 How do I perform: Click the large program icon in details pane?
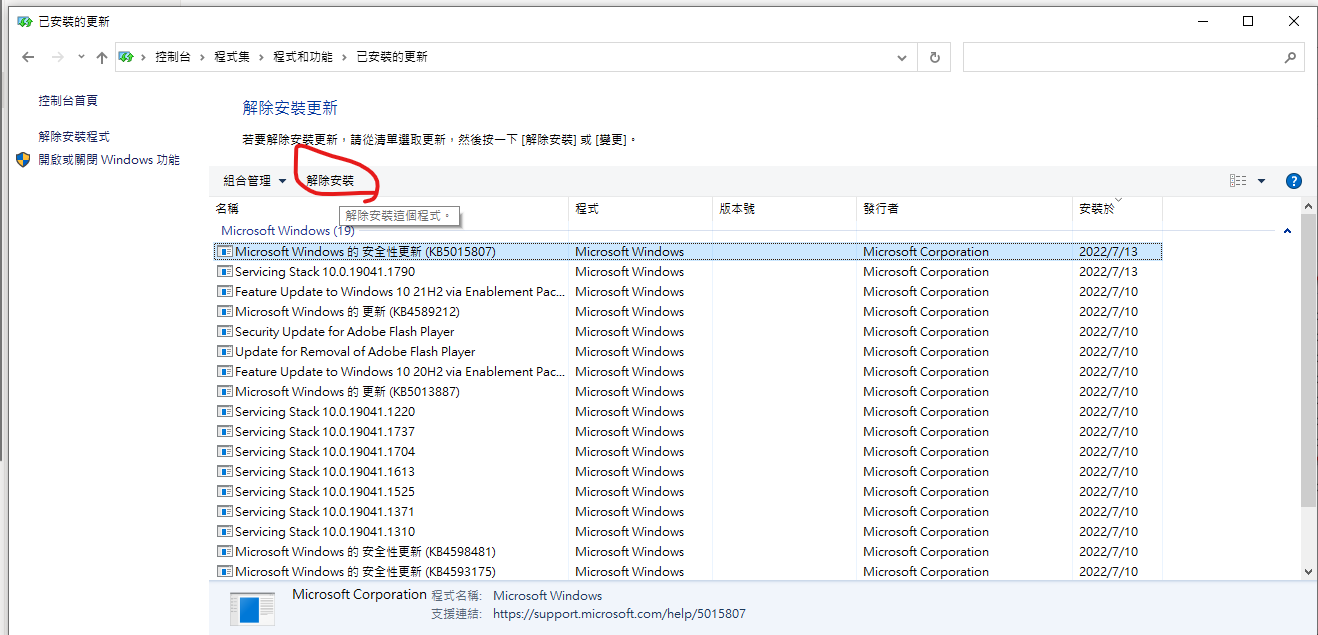(251, 608)
